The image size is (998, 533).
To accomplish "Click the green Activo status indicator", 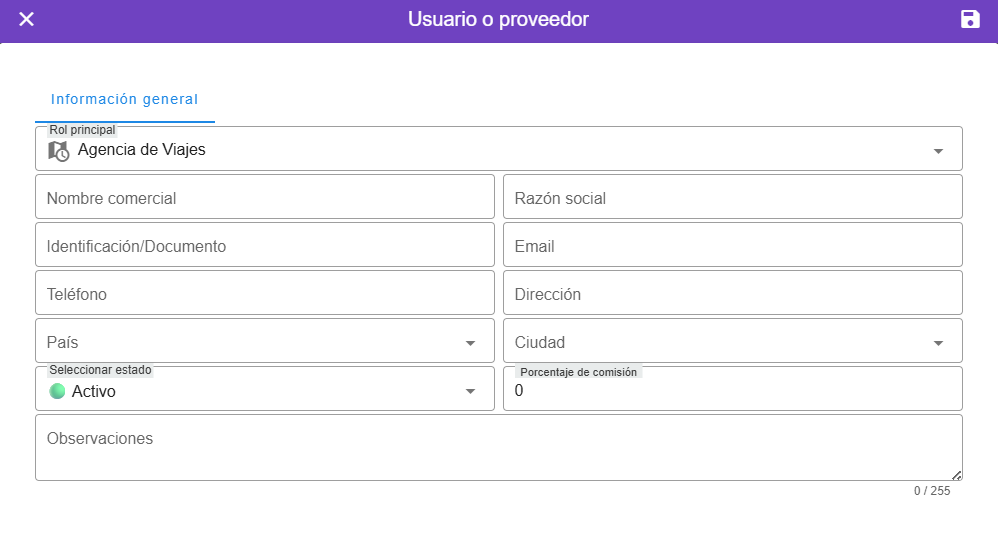I will pos(57,391).
